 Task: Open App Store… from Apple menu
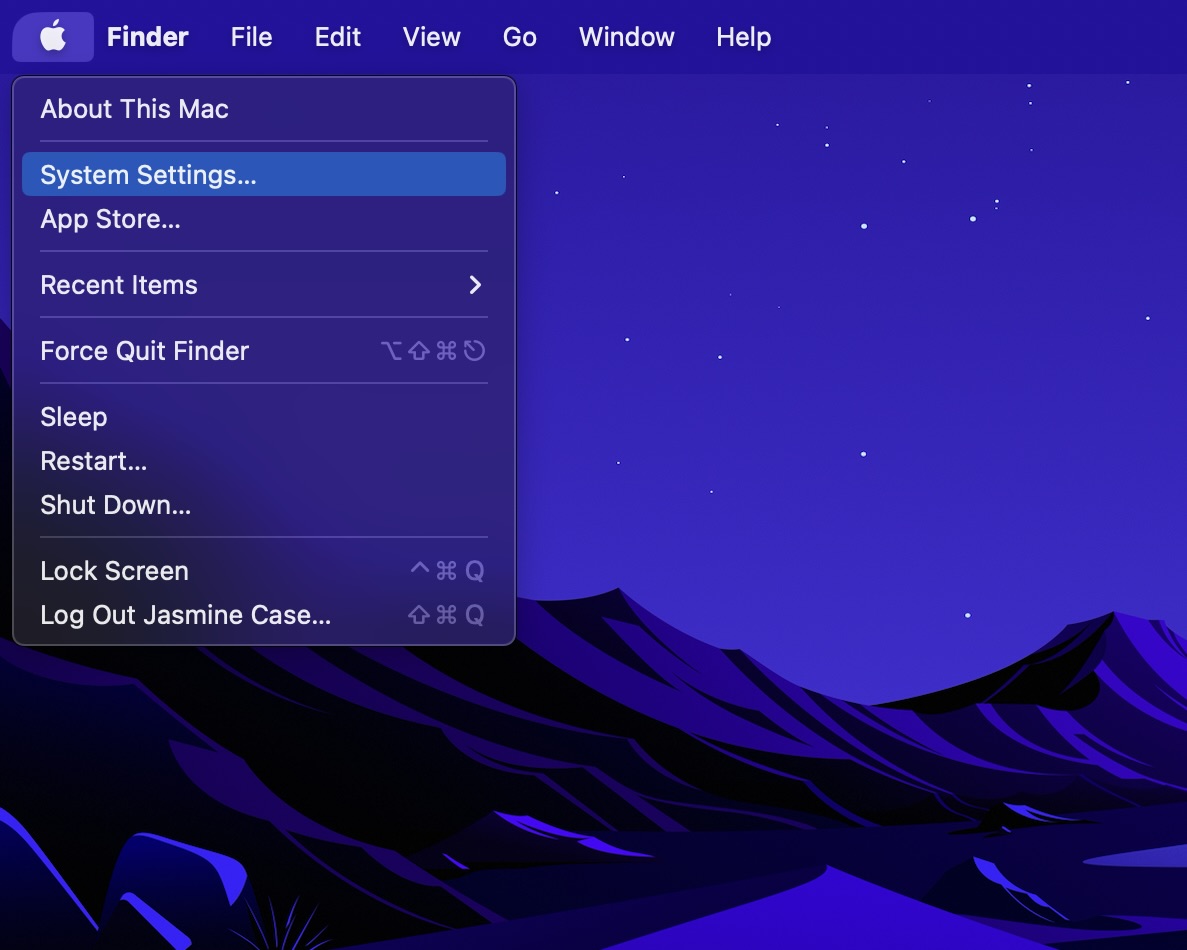[263, 219]
